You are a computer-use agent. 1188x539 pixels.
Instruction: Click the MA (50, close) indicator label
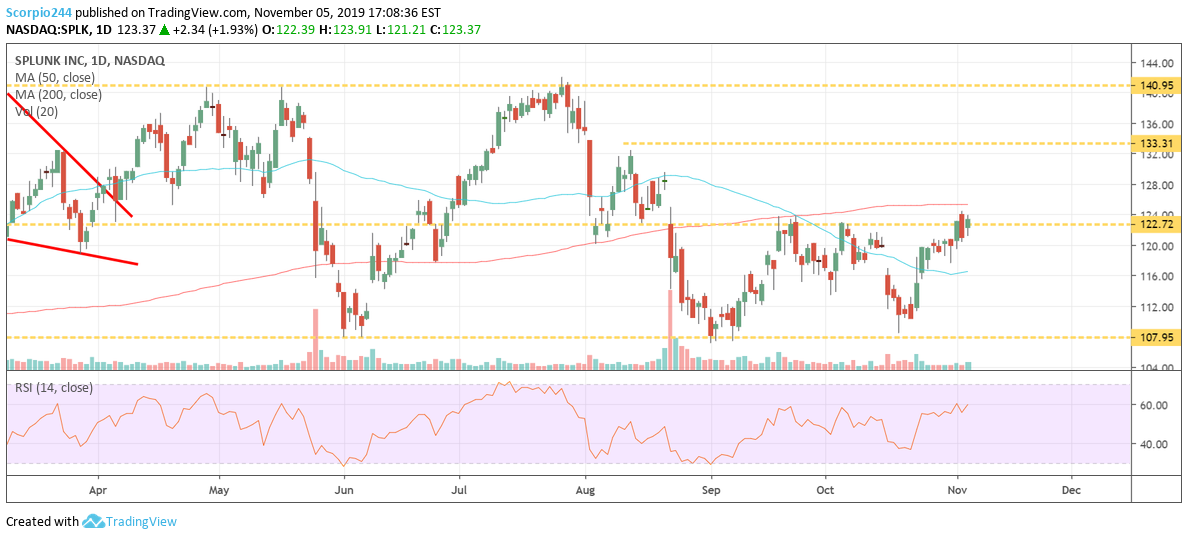pyautogui.click(x=58, y=78)
